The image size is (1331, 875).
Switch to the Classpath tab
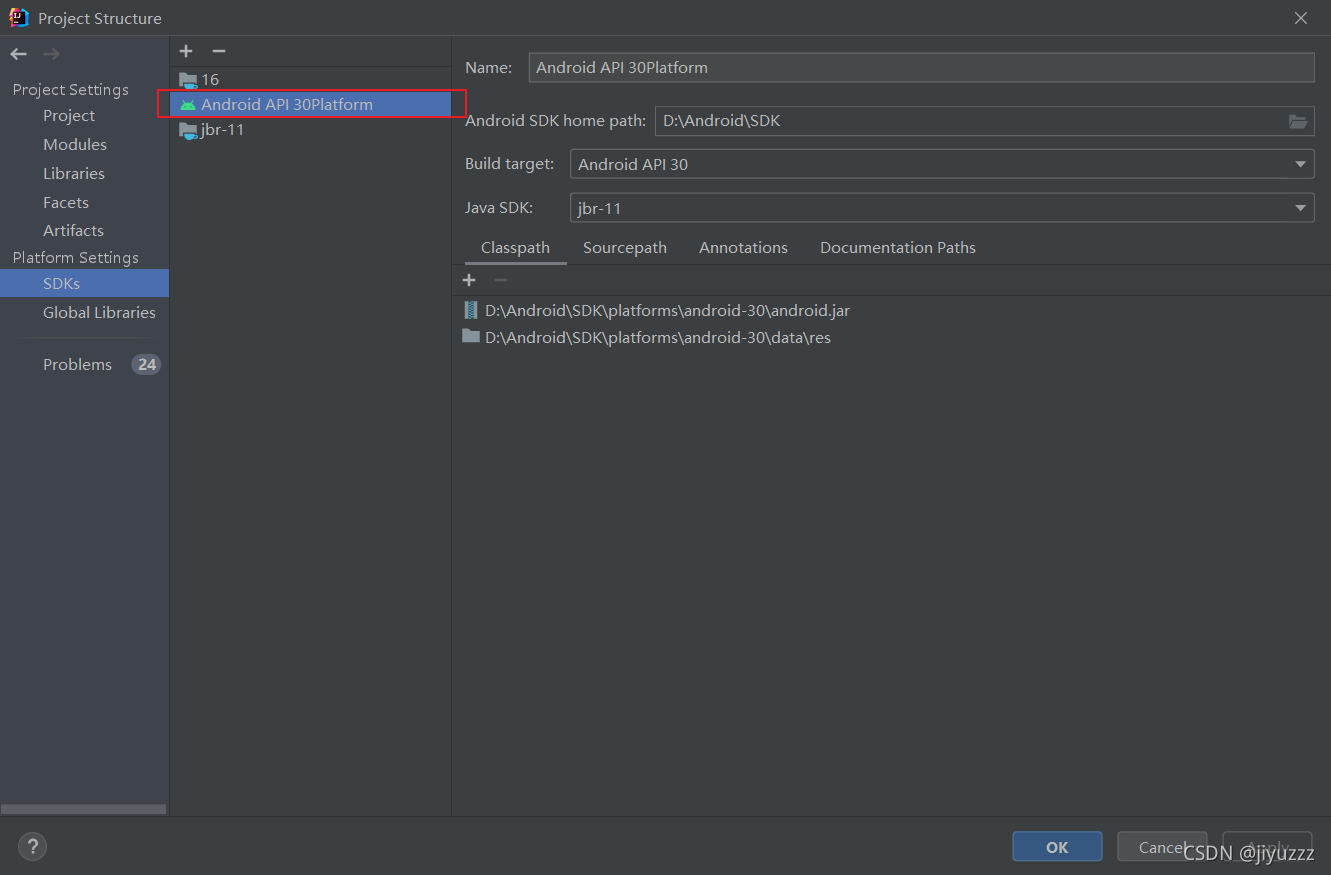click(x=515, y=248)
